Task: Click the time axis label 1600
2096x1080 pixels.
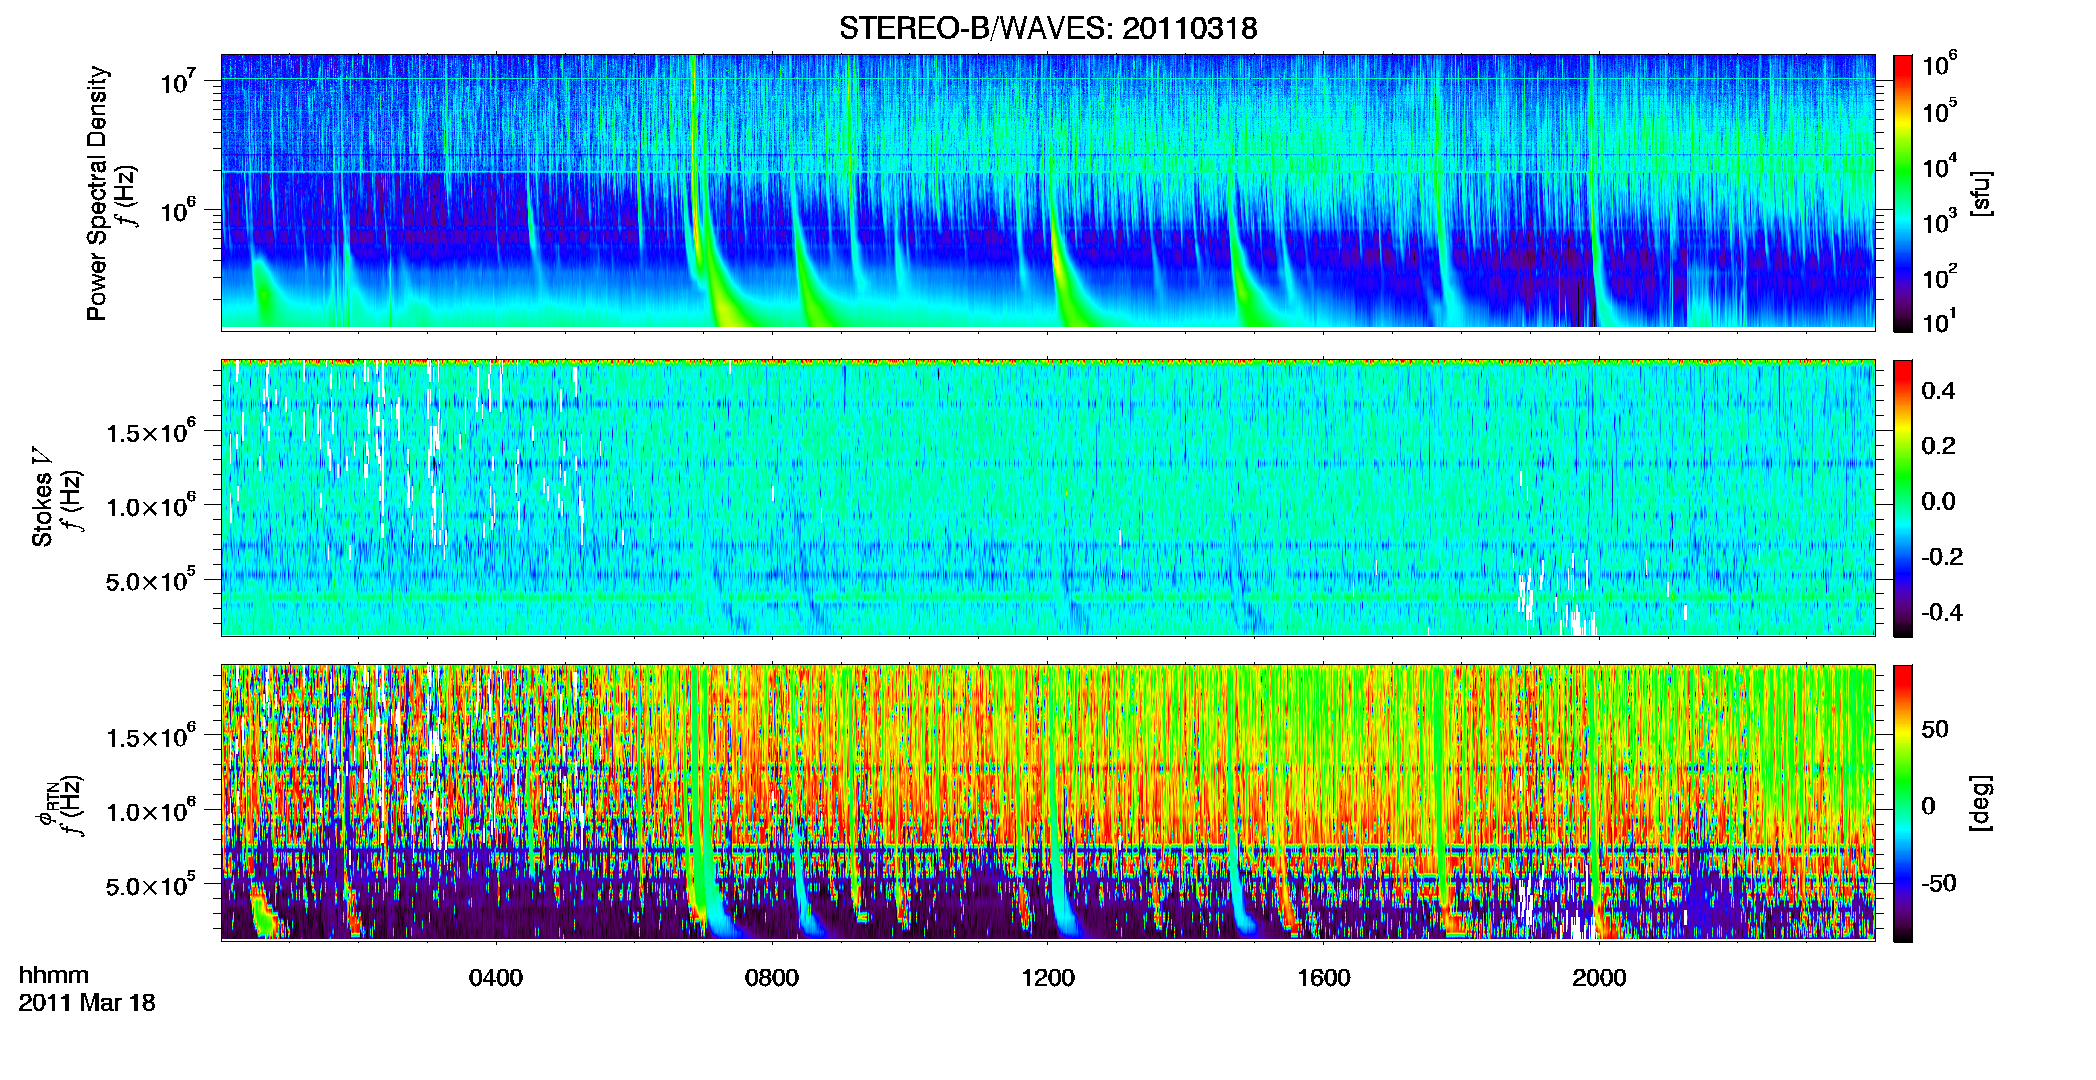Action: coord(1324,978)
